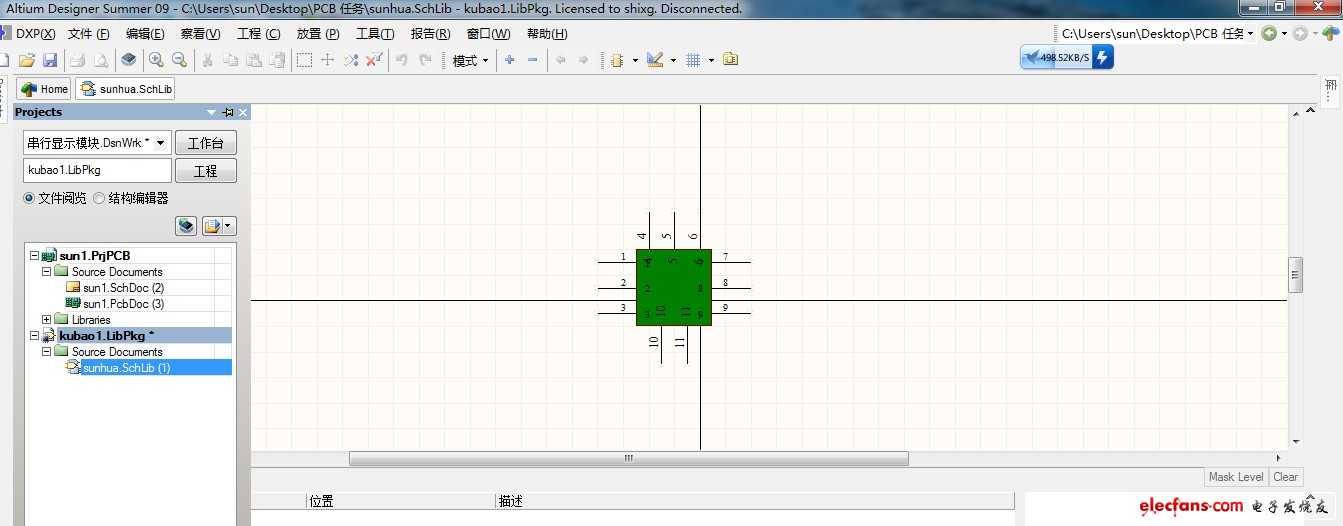Viewport: 1343px width, 526px height.
Task: Save the document with the floppy disk icon
Action: coord(49,60)
